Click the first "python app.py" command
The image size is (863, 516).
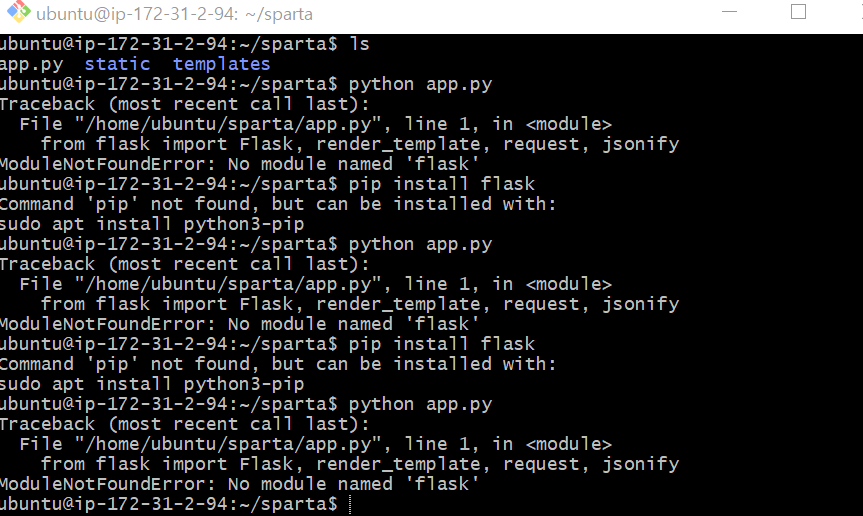[x=420, y=84]
